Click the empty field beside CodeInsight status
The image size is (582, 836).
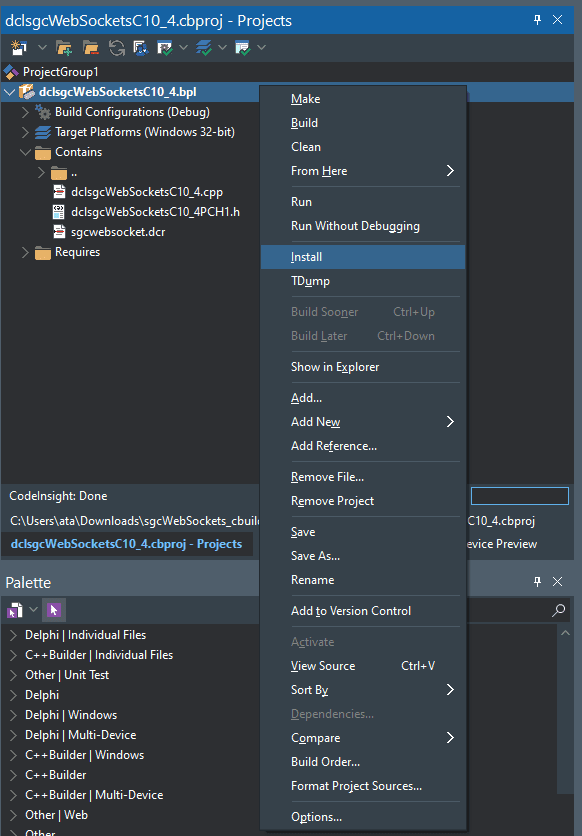[x=520, y=496]
